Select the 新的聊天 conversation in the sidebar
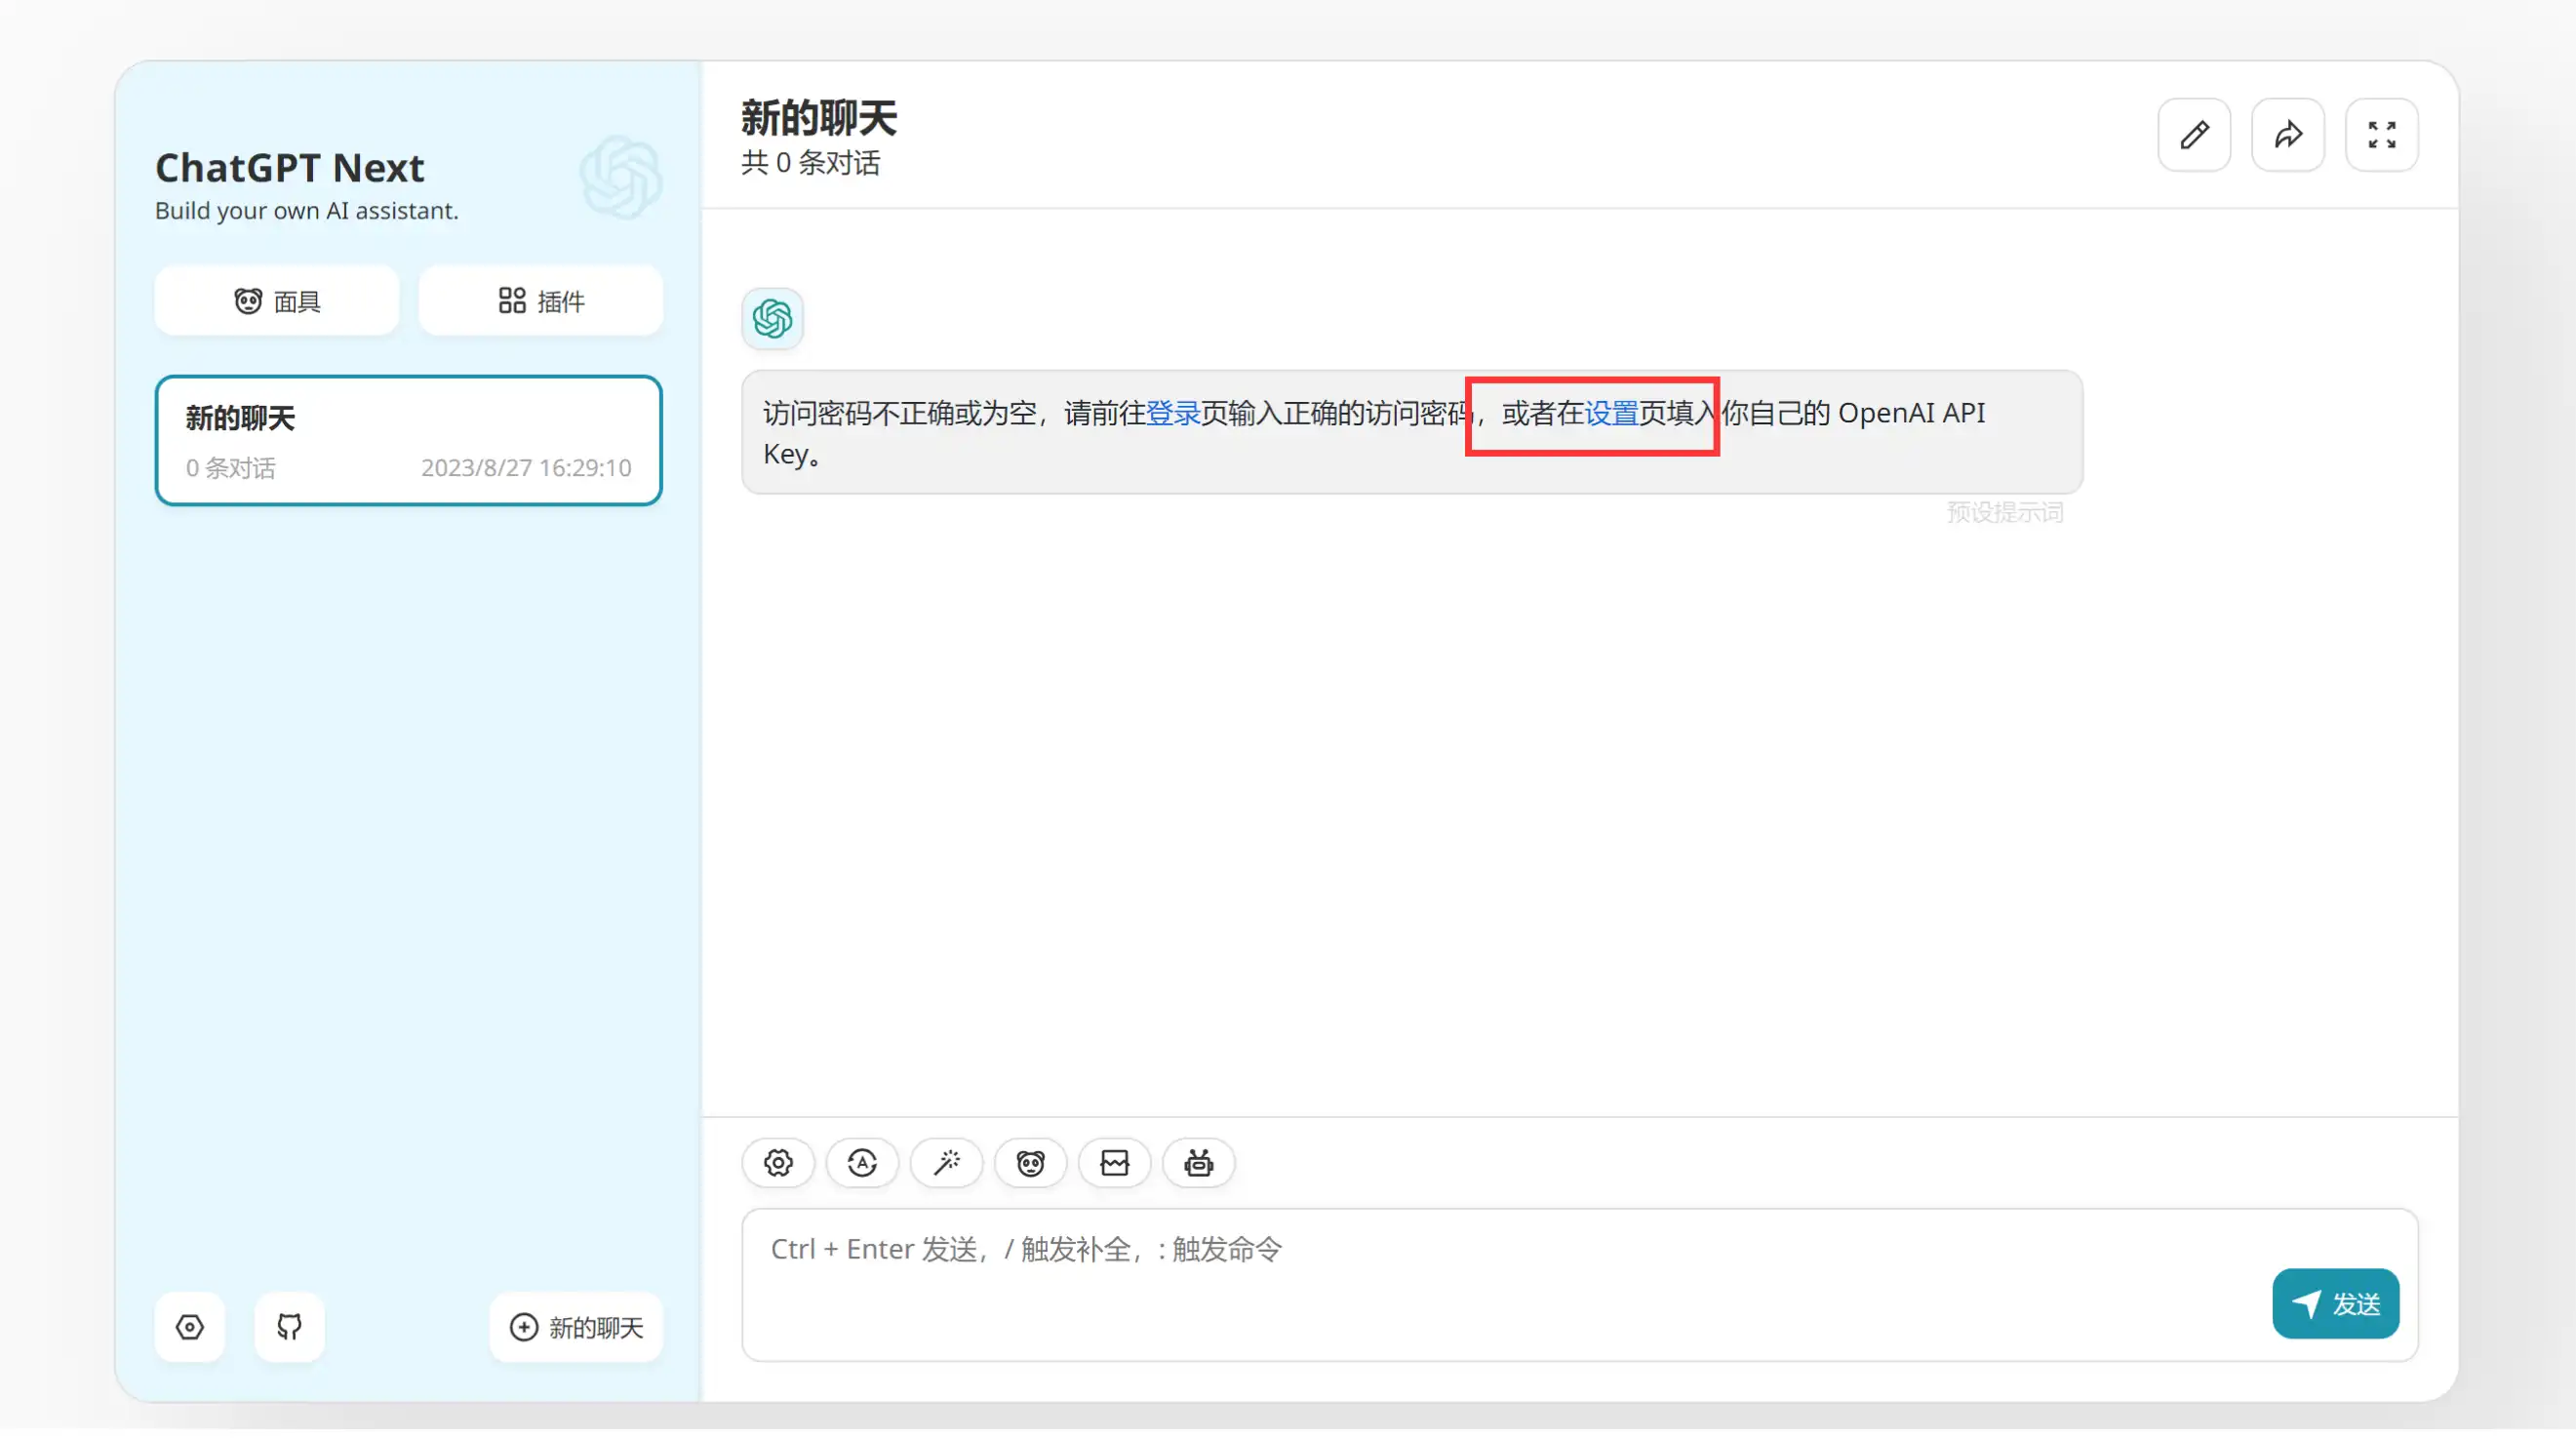2576x1439 pixels. pyautogui.click(x=409, y=441)
